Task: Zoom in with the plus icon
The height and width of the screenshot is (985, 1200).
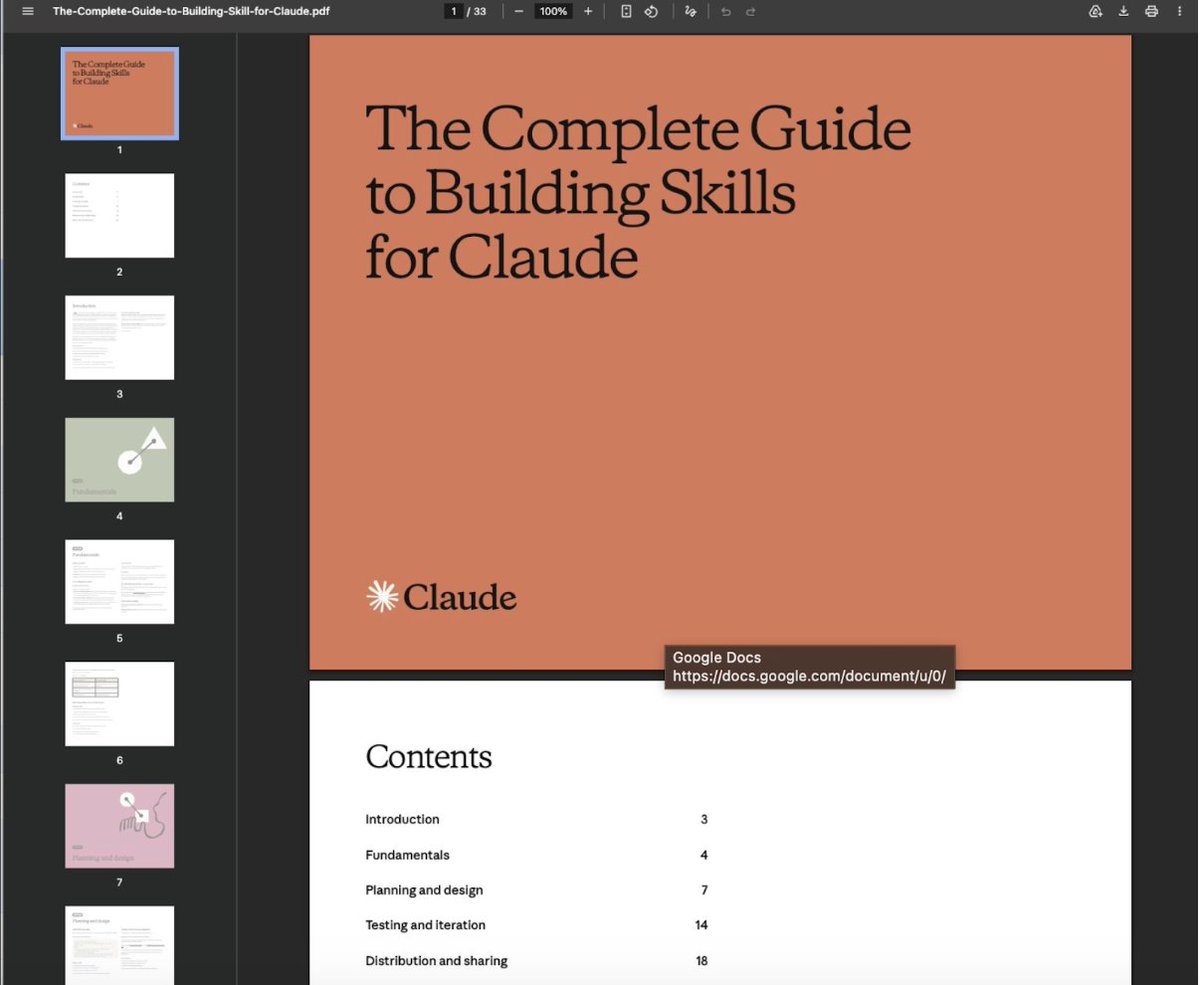Action: pyautogui.click(x=588, y=11)
